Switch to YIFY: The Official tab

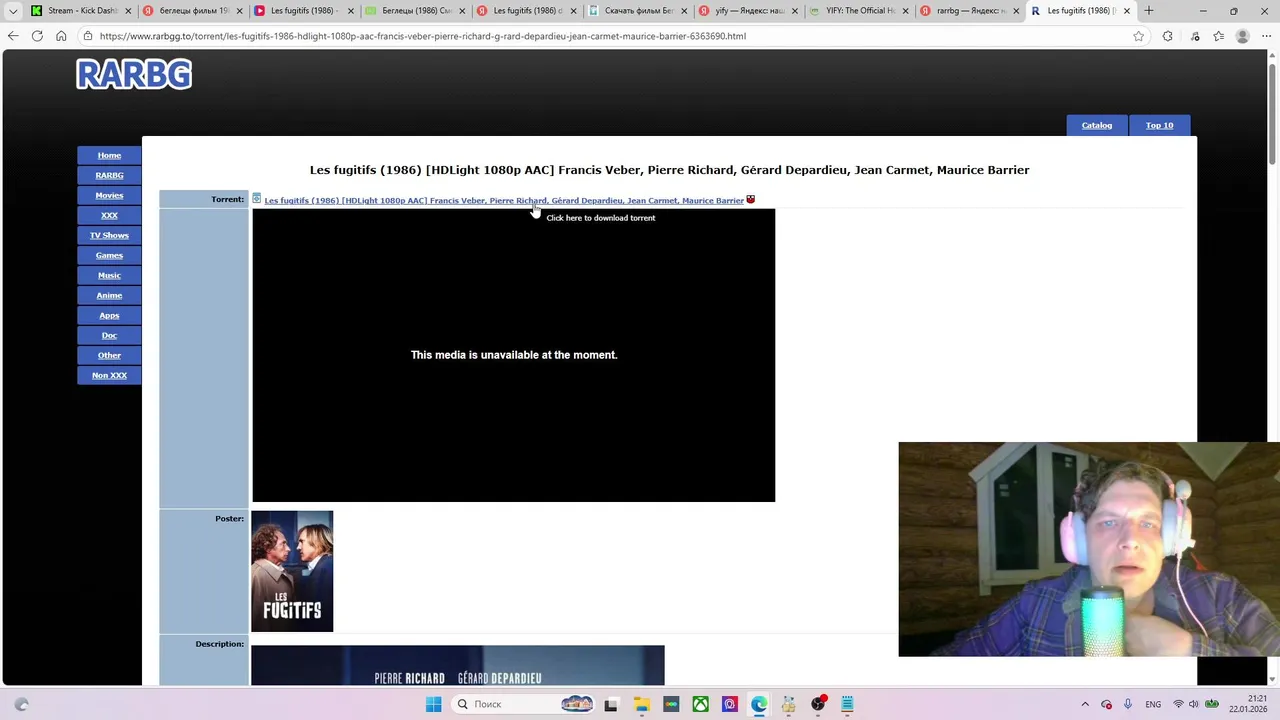[x=859, y=11]
